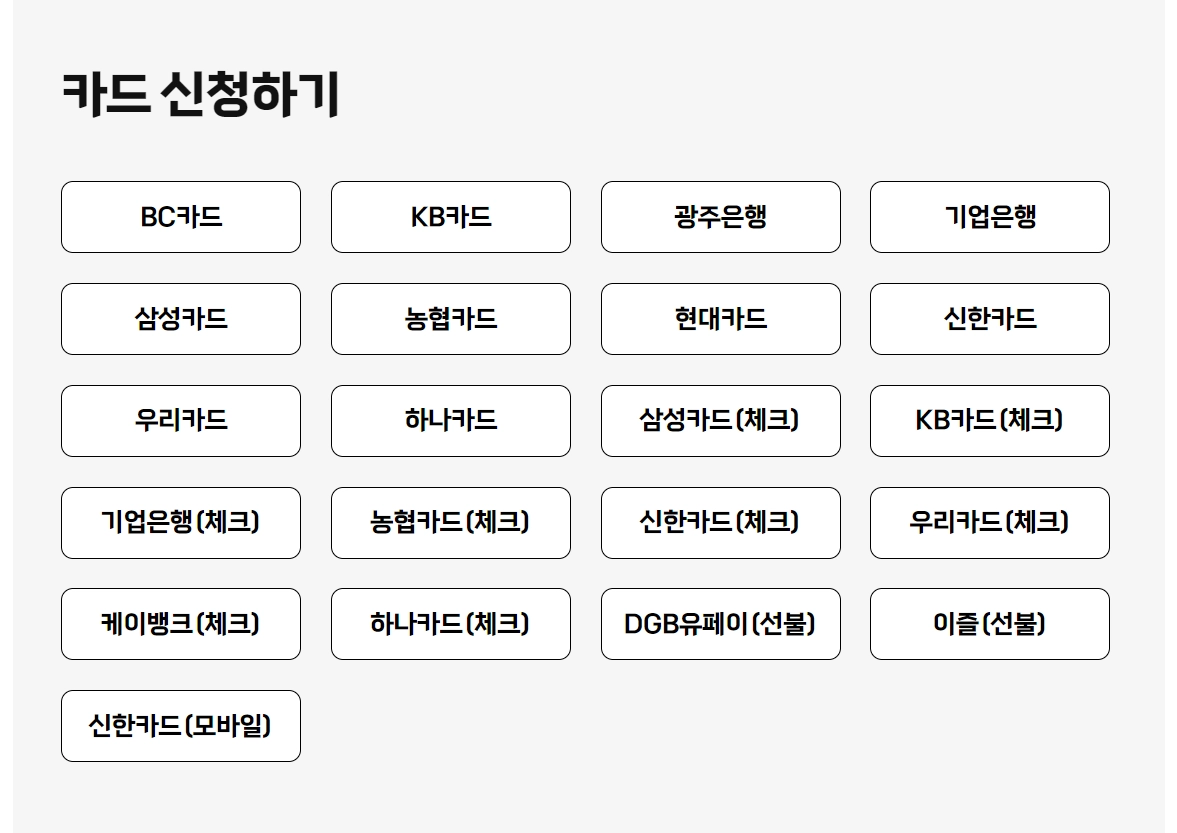
Task: Choose 농협카드
Action: click(x=450, y=319)
